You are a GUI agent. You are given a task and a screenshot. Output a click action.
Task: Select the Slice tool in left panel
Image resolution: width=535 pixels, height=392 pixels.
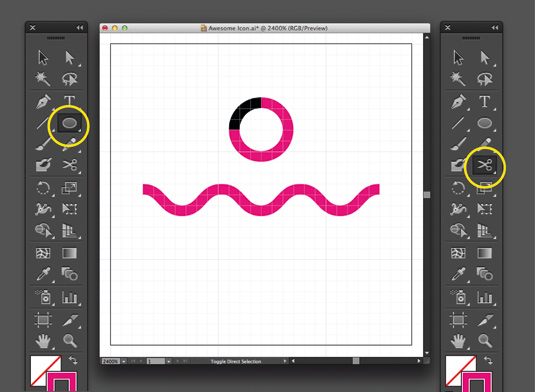click(x=70, y=320)
